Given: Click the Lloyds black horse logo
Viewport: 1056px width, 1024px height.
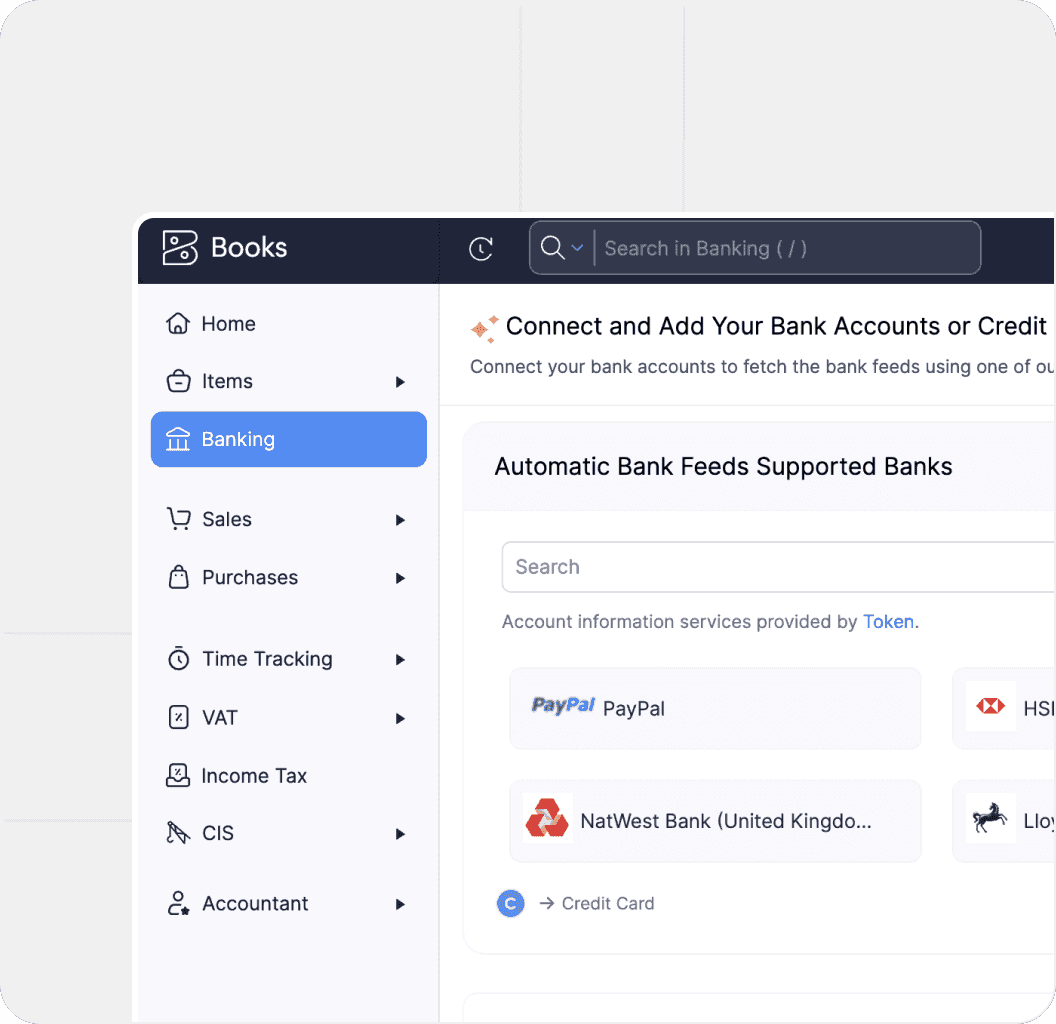Looking at the screenshot, I should point(990,818).
